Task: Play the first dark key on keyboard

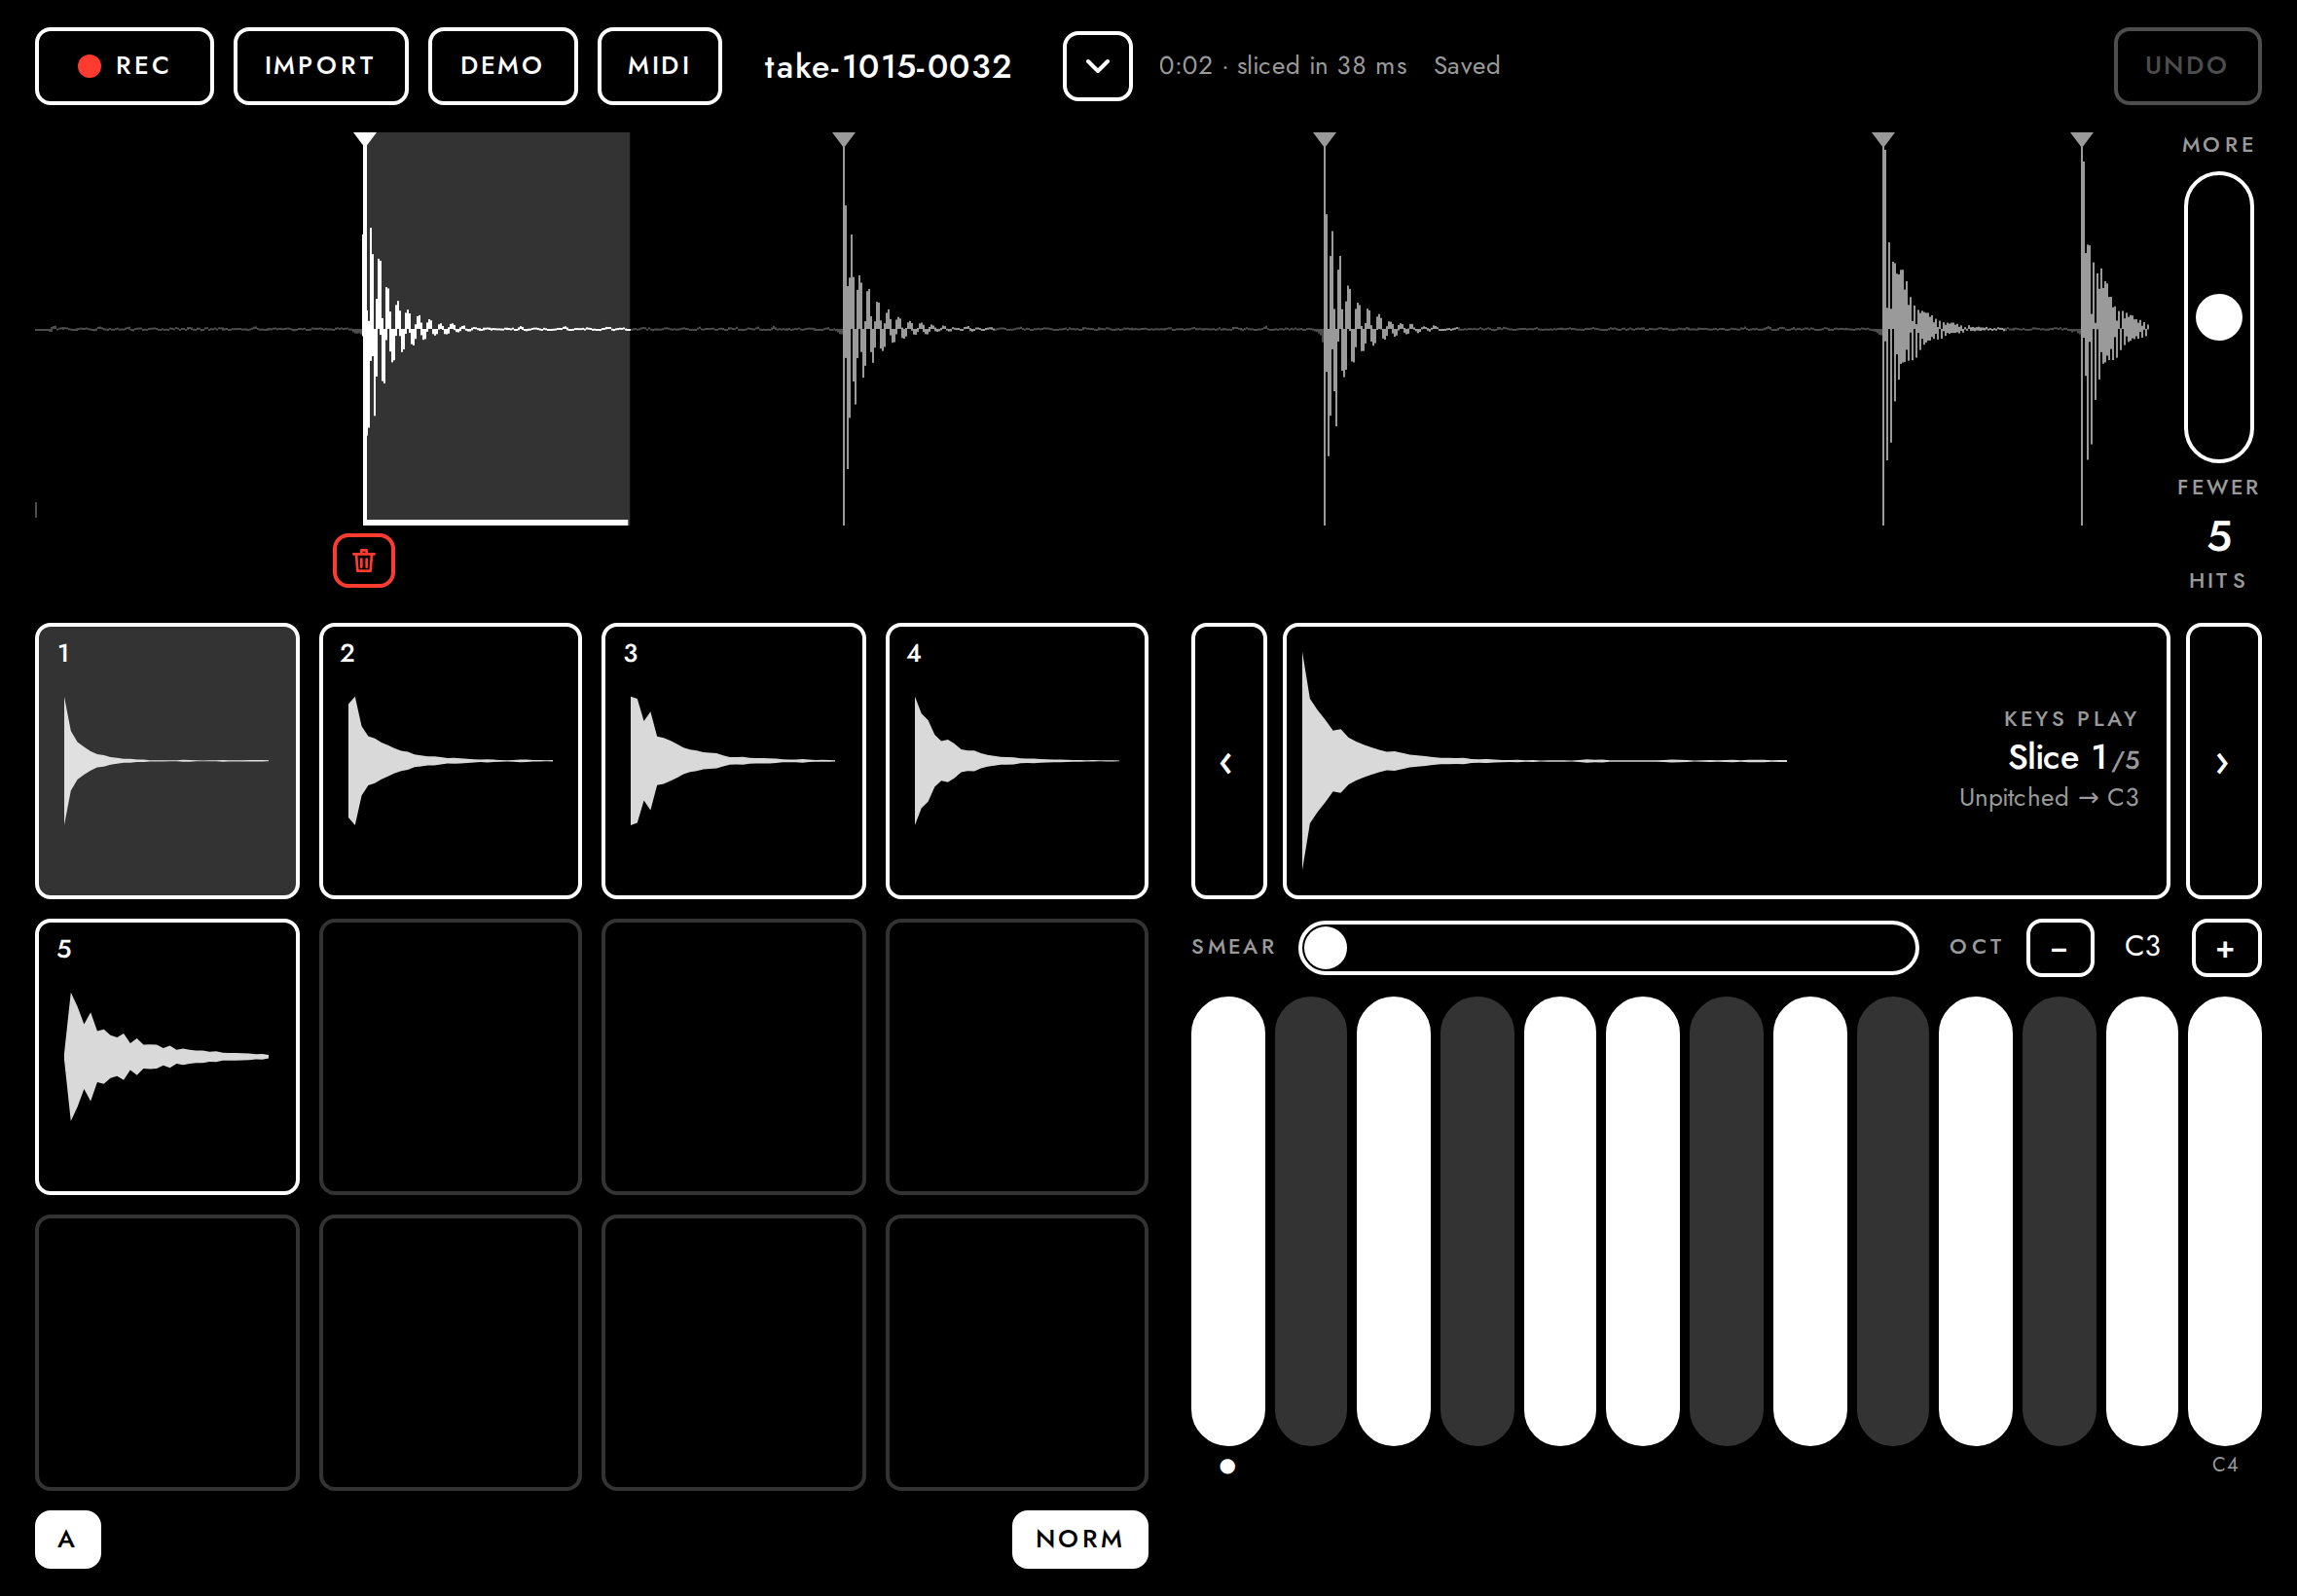Action: click(1311, 1220)
